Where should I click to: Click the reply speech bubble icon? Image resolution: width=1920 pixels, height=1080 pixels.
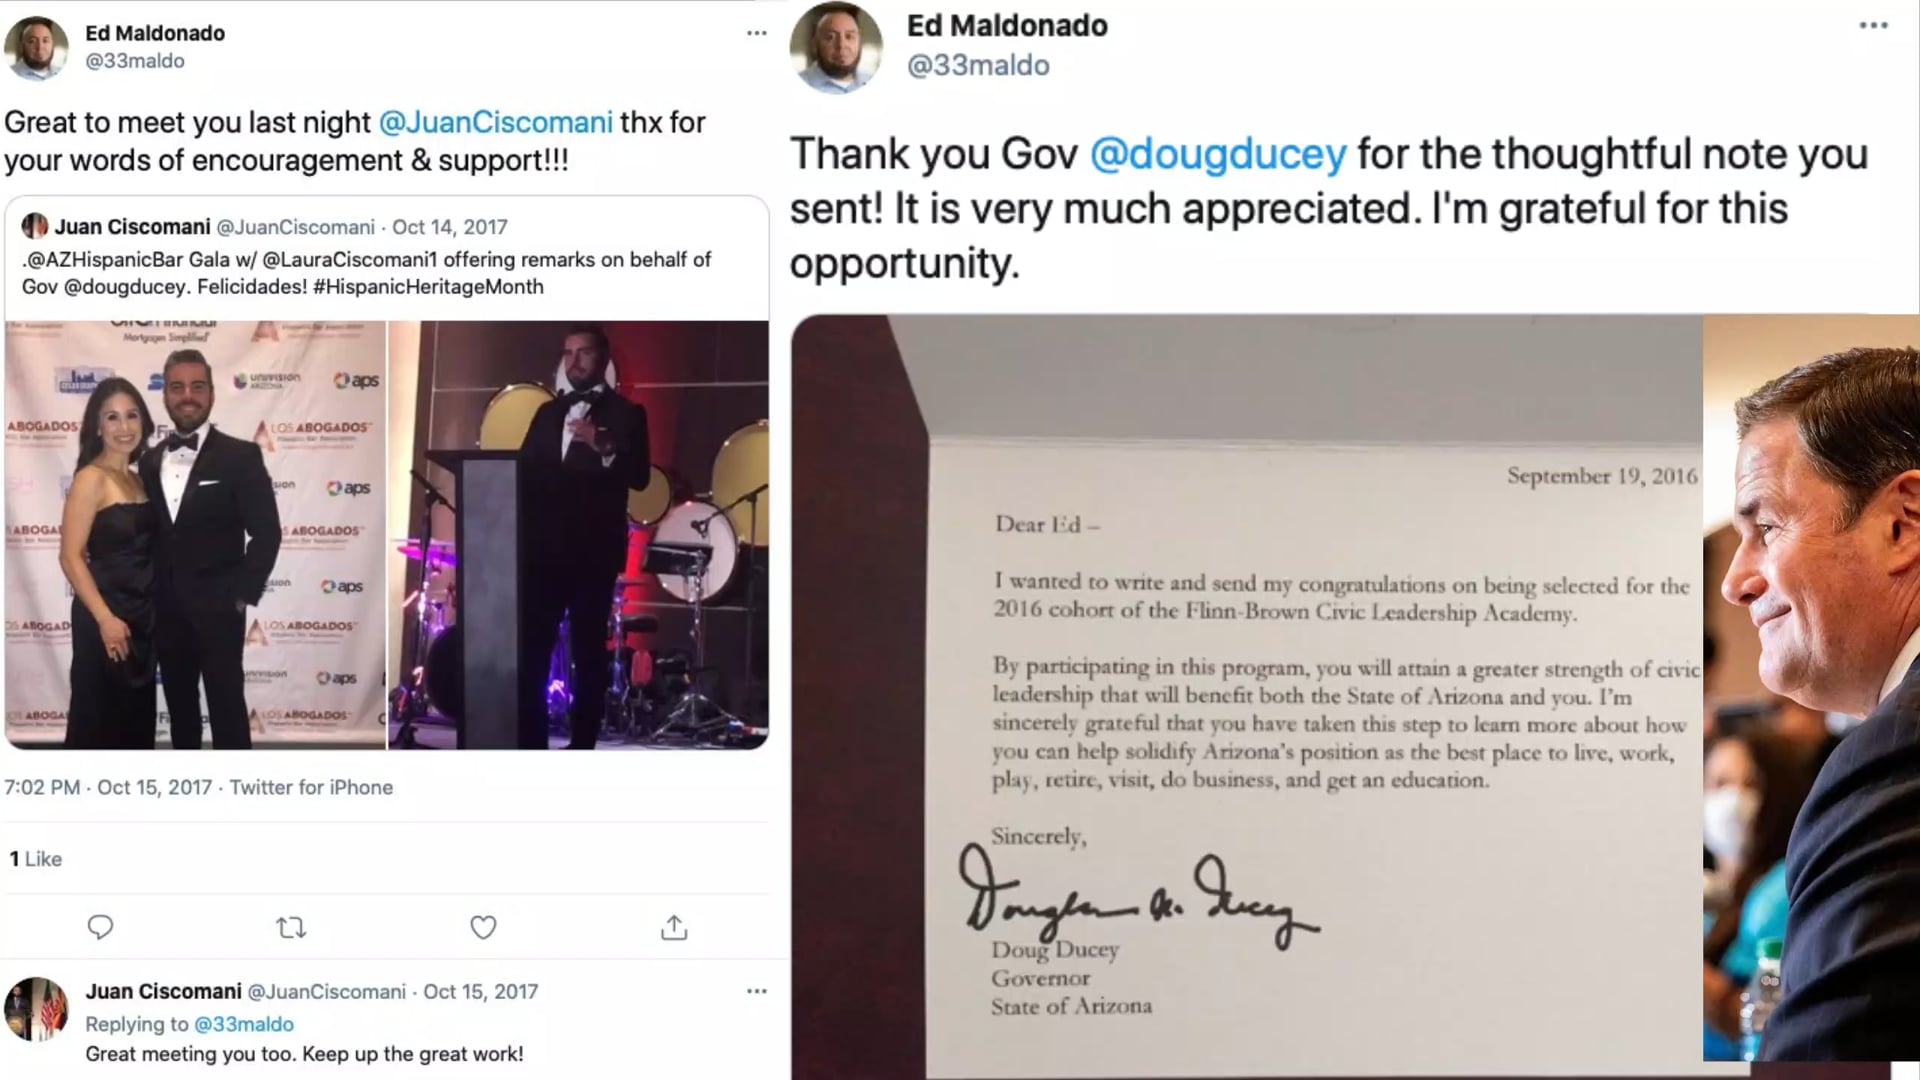(x=100, y=927)
